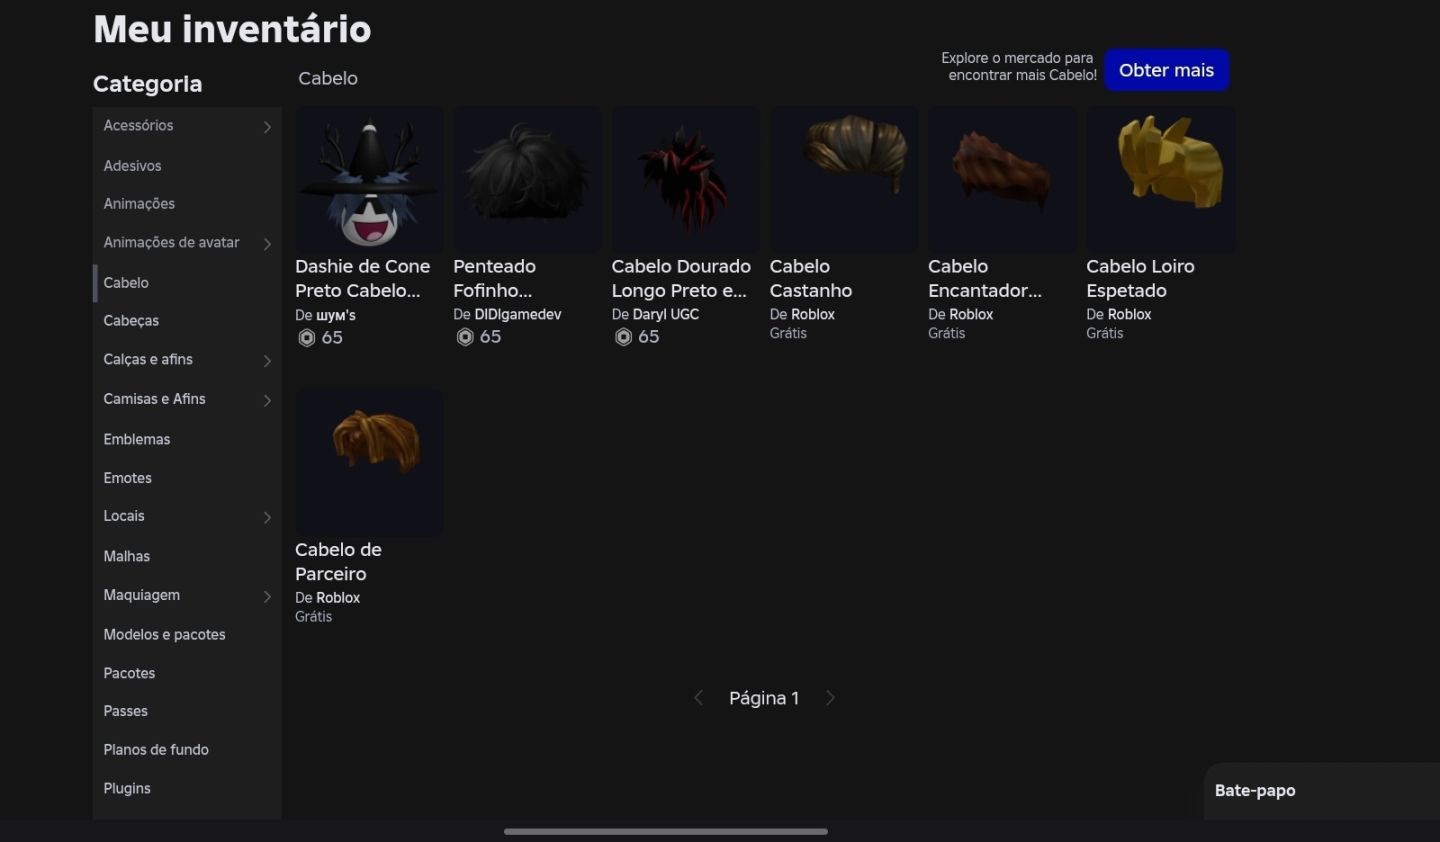The height and width of the screenshot is (842, 1440).
Task: Click the Robux icon under Cabelo Dourado
Action: 623,337
